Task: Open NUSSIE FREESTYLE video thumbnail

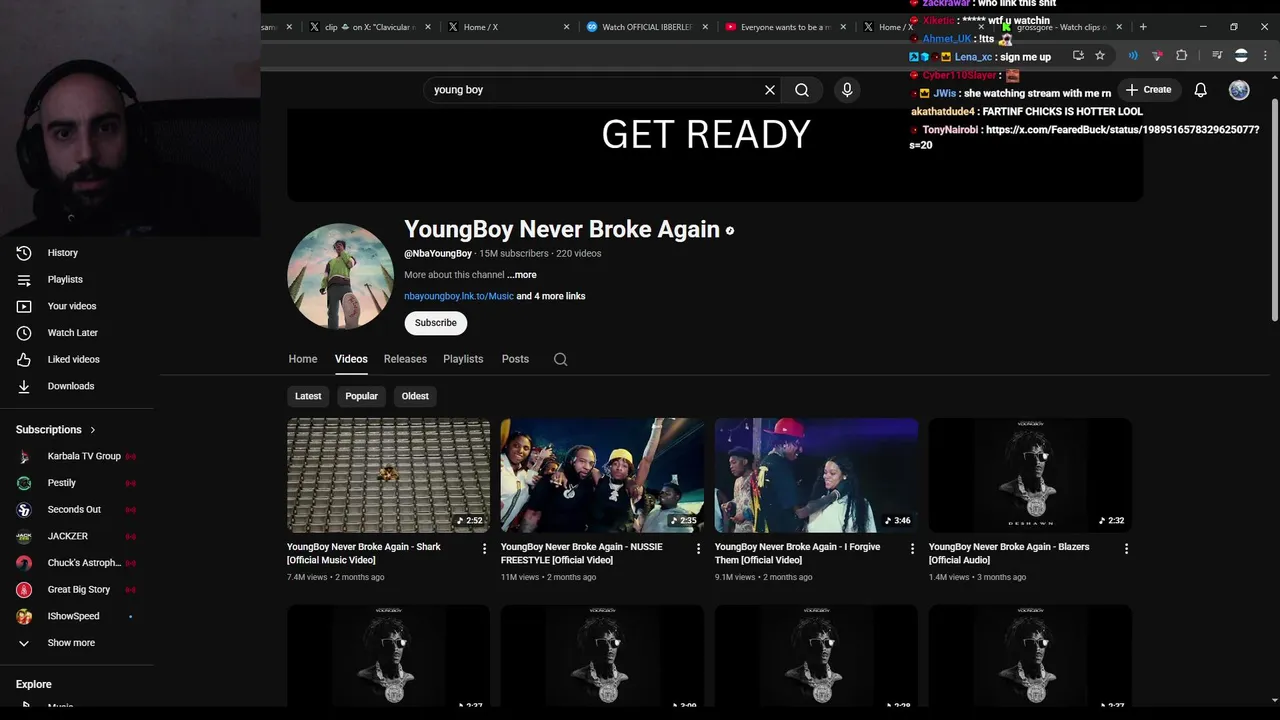Action: [x=603, y=475]
